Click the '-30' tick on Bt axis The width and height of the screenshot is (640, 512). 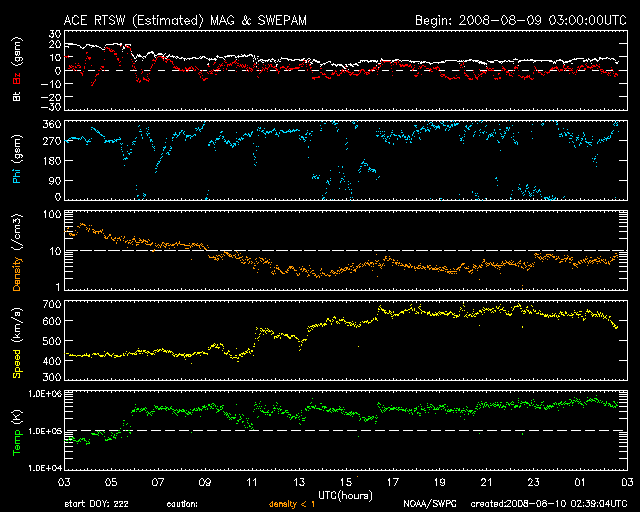pos(51,107)
